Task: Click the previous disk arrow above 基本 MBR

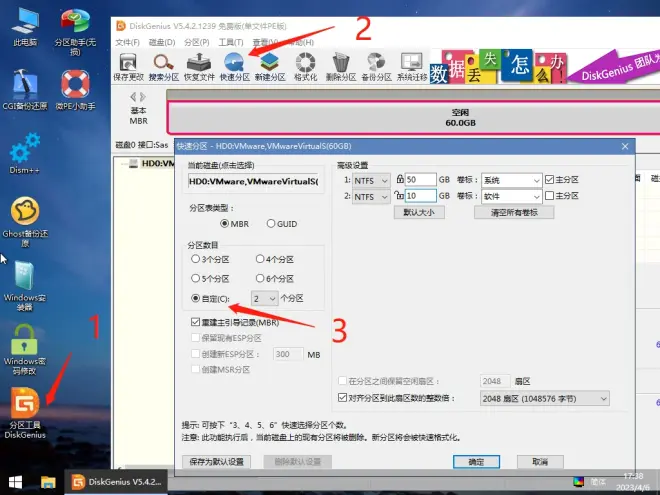Action: pyautogui.click(x=133, y=97)
